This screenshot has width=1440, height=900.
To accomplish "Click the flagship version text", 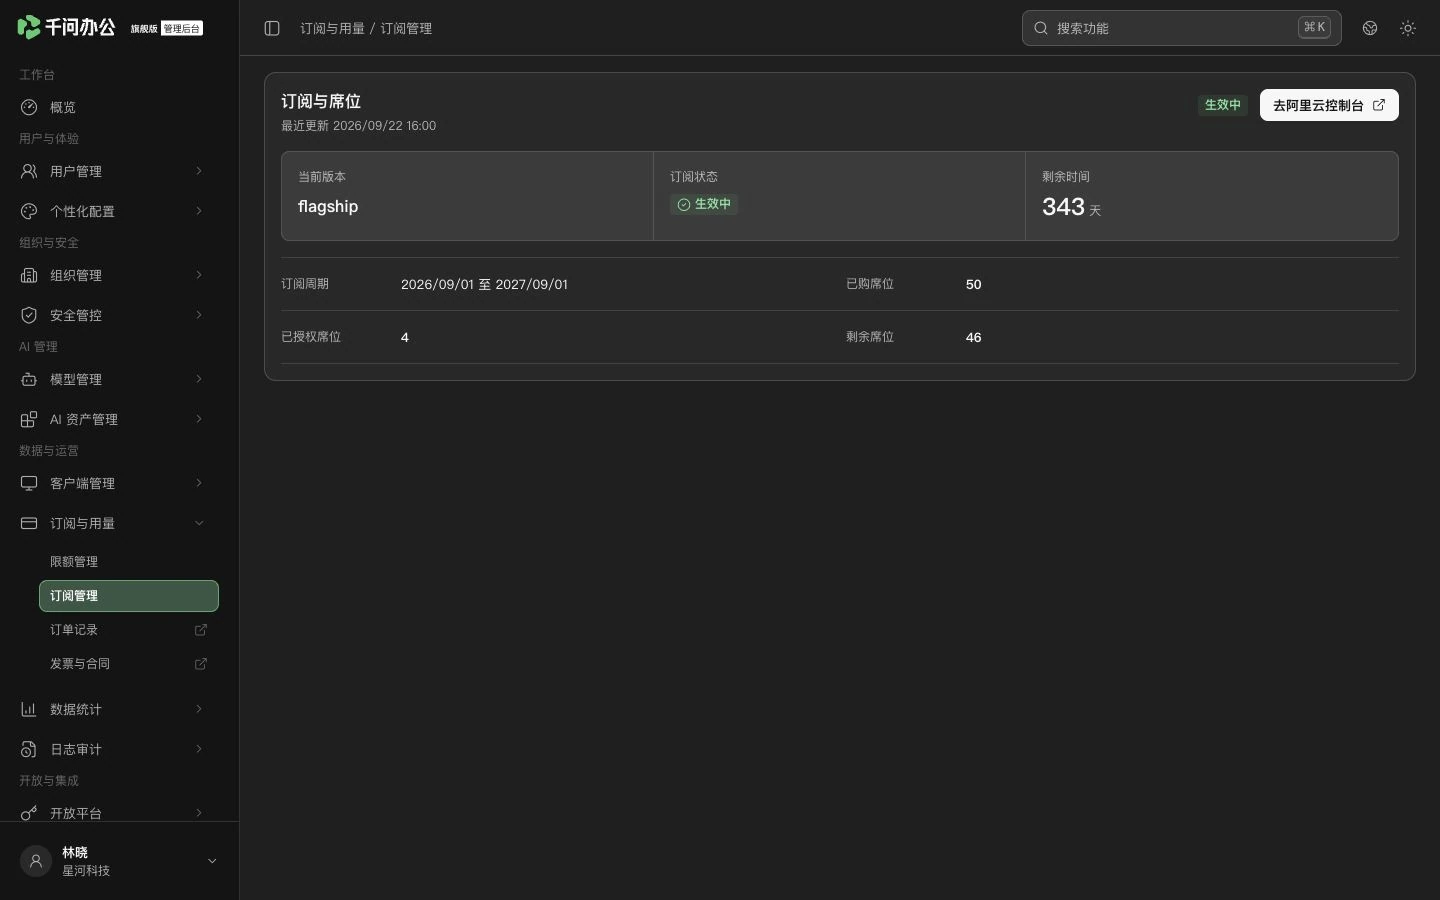I will pos(328,207).
